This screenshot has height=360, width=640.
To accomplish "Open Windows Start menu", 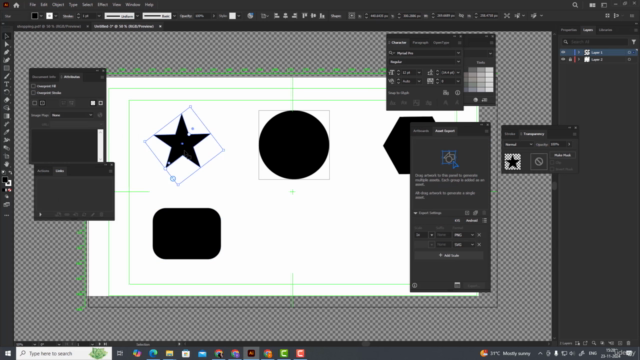I will point(8,353).
